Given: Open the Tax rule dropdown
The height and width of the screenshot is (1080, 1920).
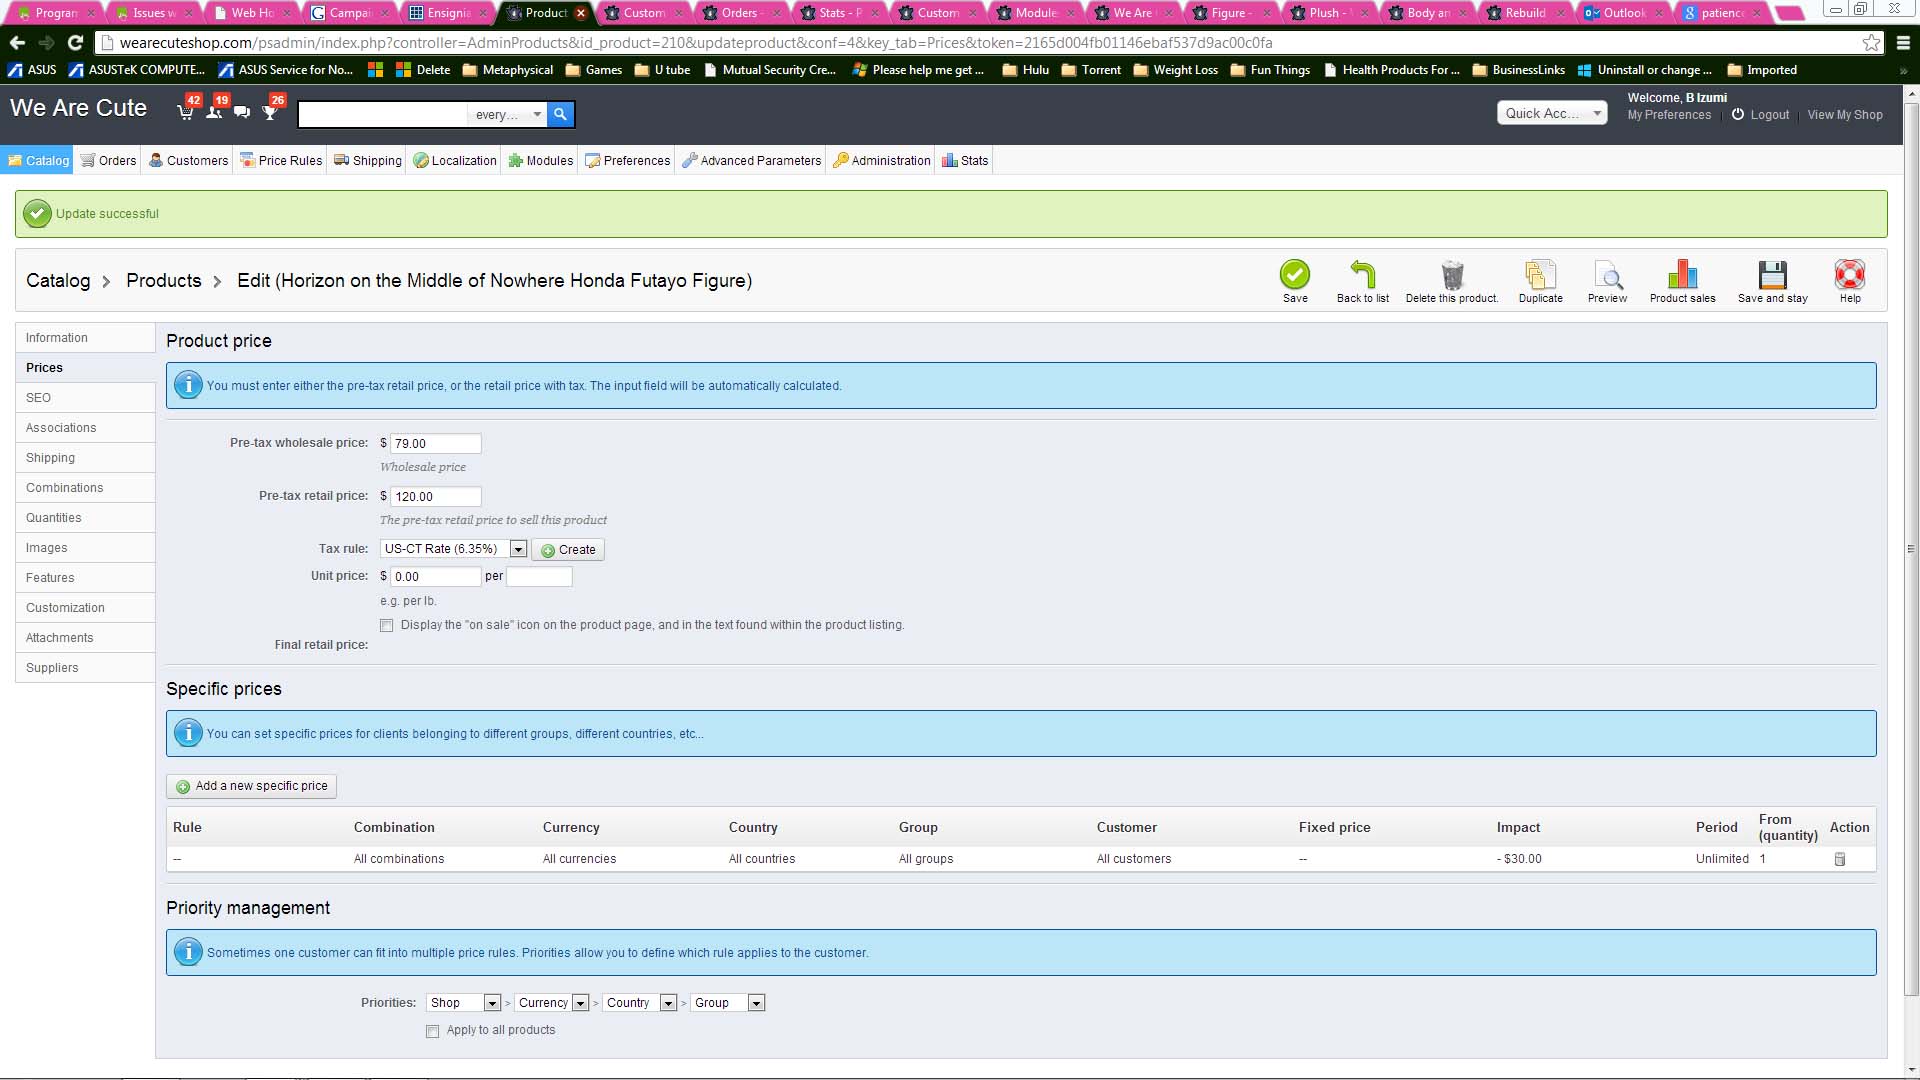Looking at the screenshot, I should [x=453, y=549].
